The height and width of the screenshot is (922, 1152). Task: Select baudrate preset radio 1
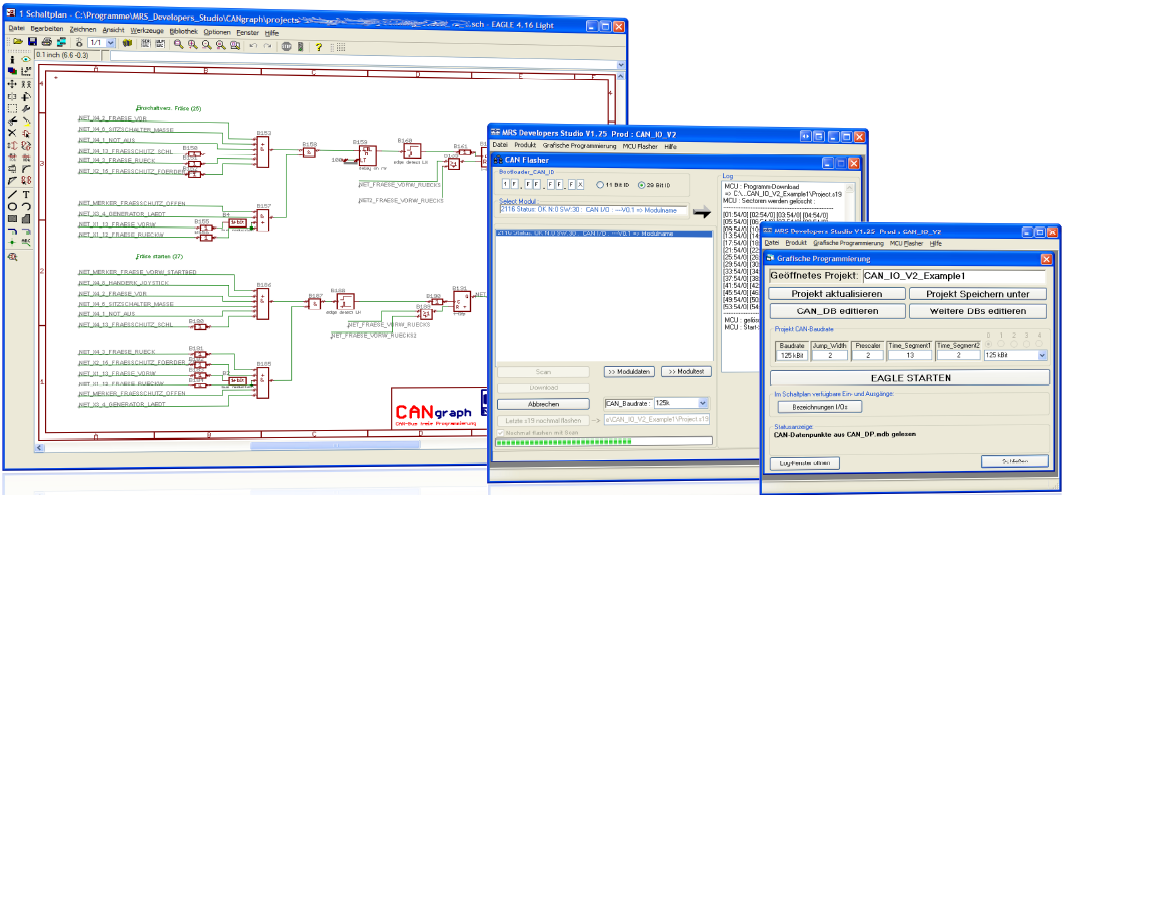1001,343
